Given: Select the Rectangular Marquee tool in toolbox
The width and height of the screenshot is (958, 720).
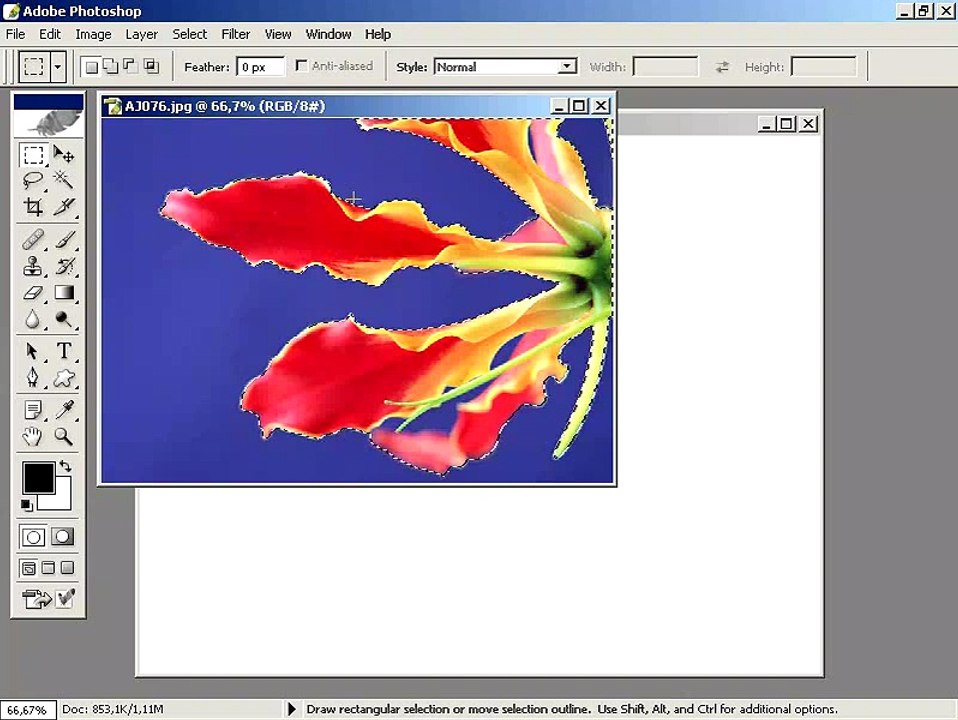Looking at the screenshot, I should click(x=33, y=155).
